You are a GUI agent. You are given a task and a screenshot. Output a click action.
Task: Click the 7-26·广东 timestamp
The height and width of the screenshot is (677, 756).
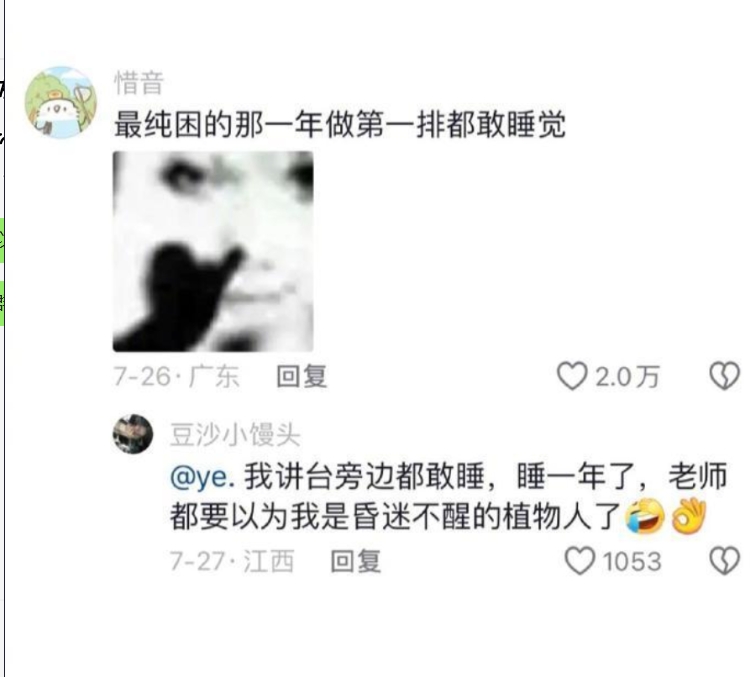(x=176, y=376)
